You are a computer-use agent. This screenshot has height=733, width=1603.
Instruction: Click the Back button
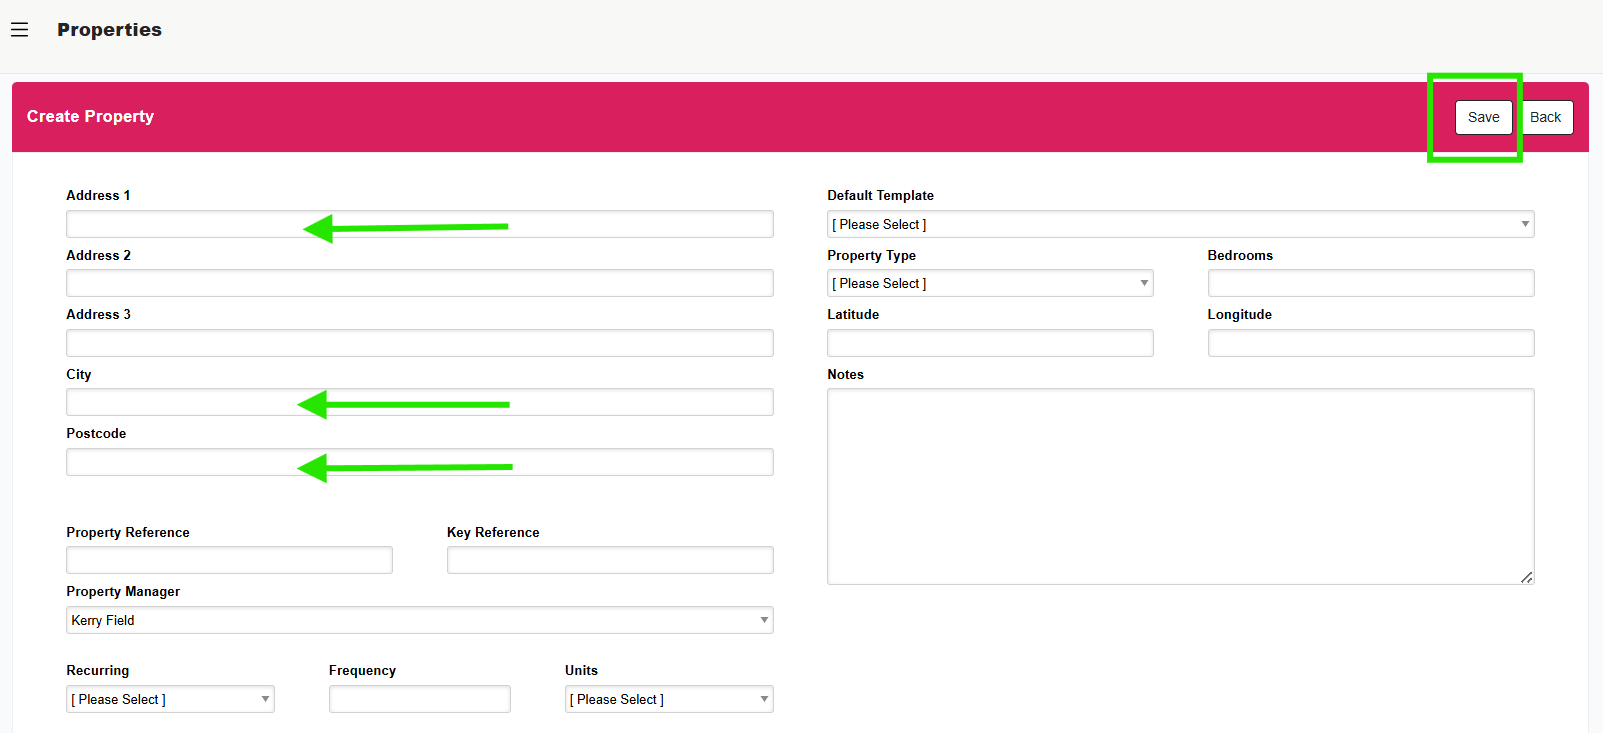pyautogui.click(x=1546, y=117)
